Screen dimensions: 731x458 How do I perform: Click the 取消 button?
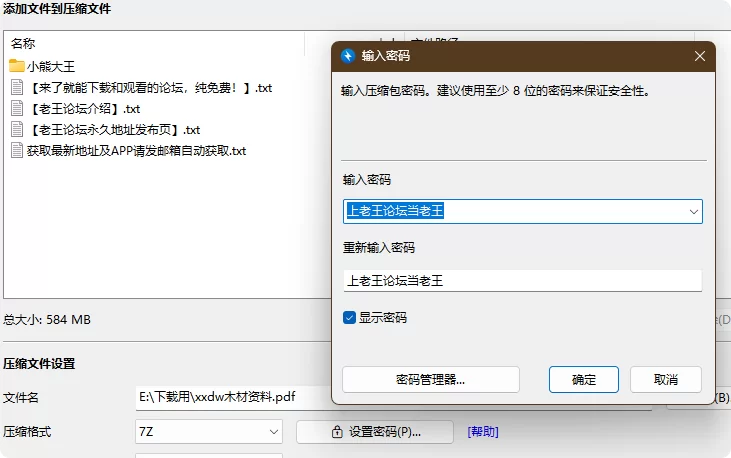pos(666,380)
